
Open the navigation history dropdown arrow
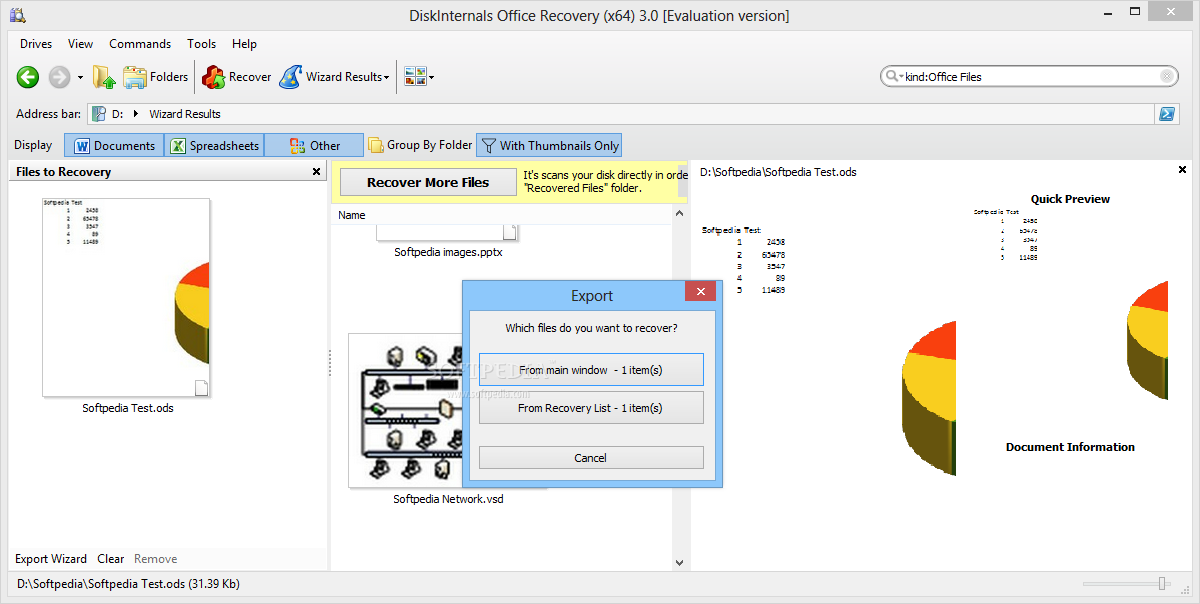coord(78,77)
